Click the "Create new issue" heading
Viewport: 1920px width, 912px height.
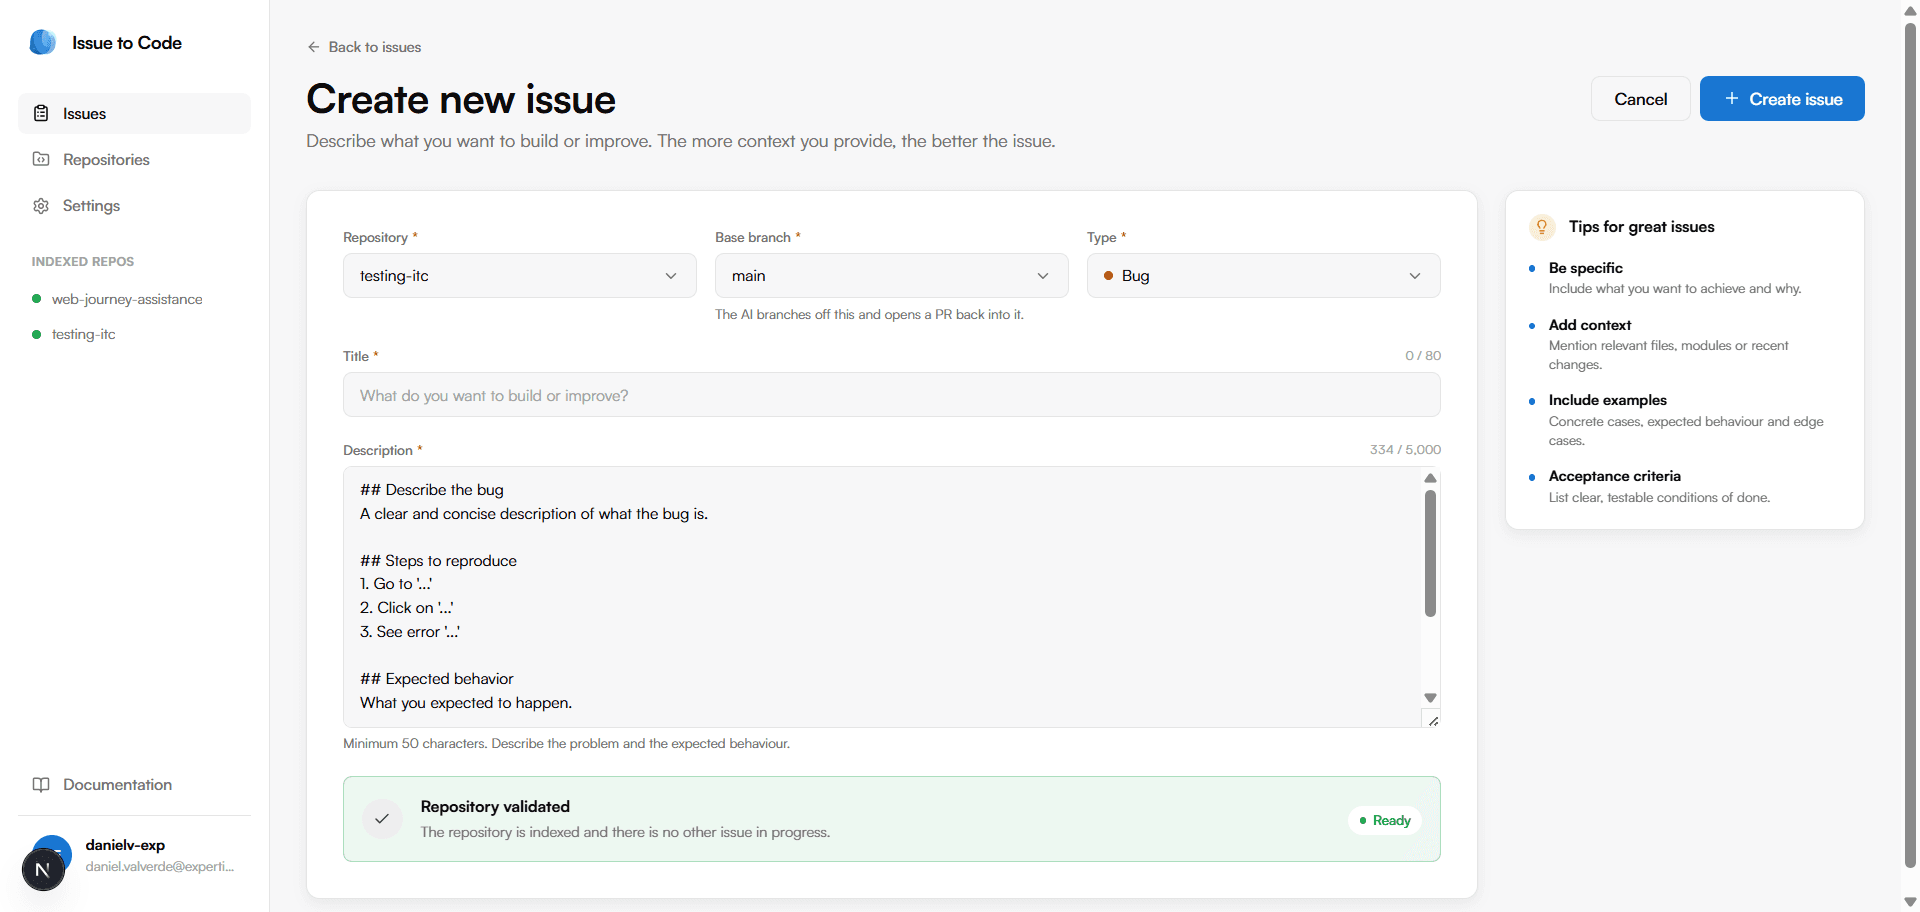point(461,99)
